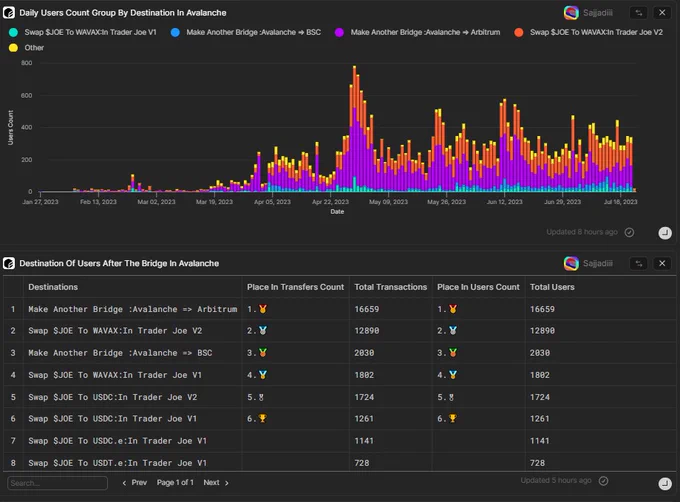Click in the table Search field
680x502 pixels.
[x=57, y=483]
